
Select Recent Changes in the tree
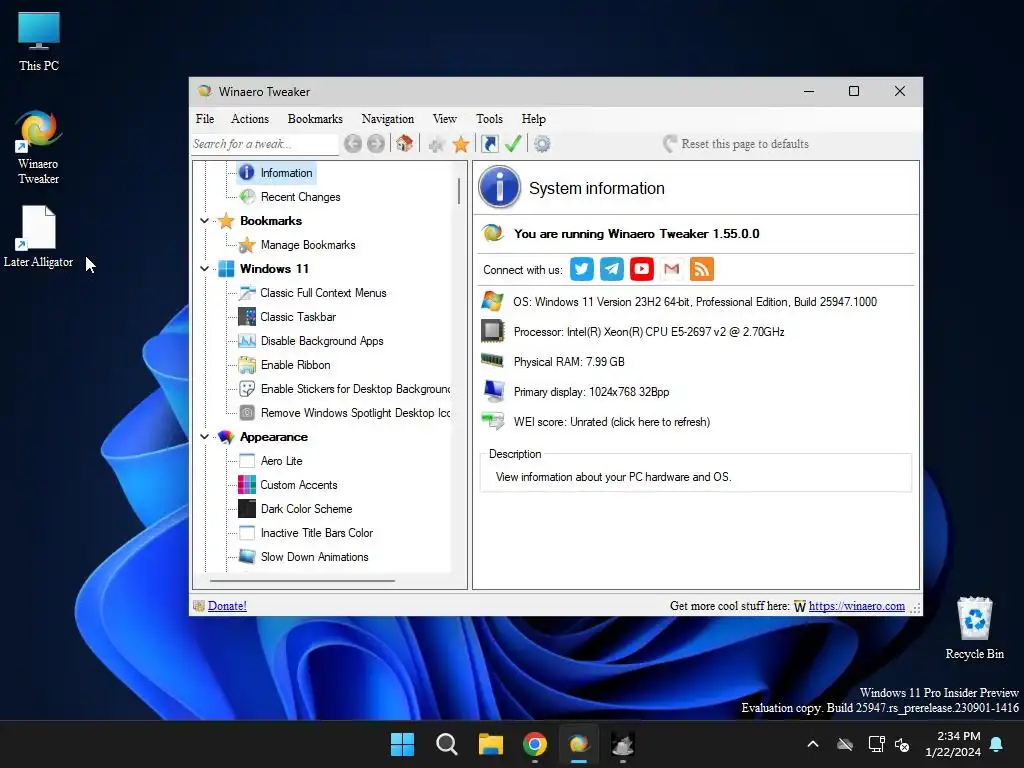[x=300, y=197]
